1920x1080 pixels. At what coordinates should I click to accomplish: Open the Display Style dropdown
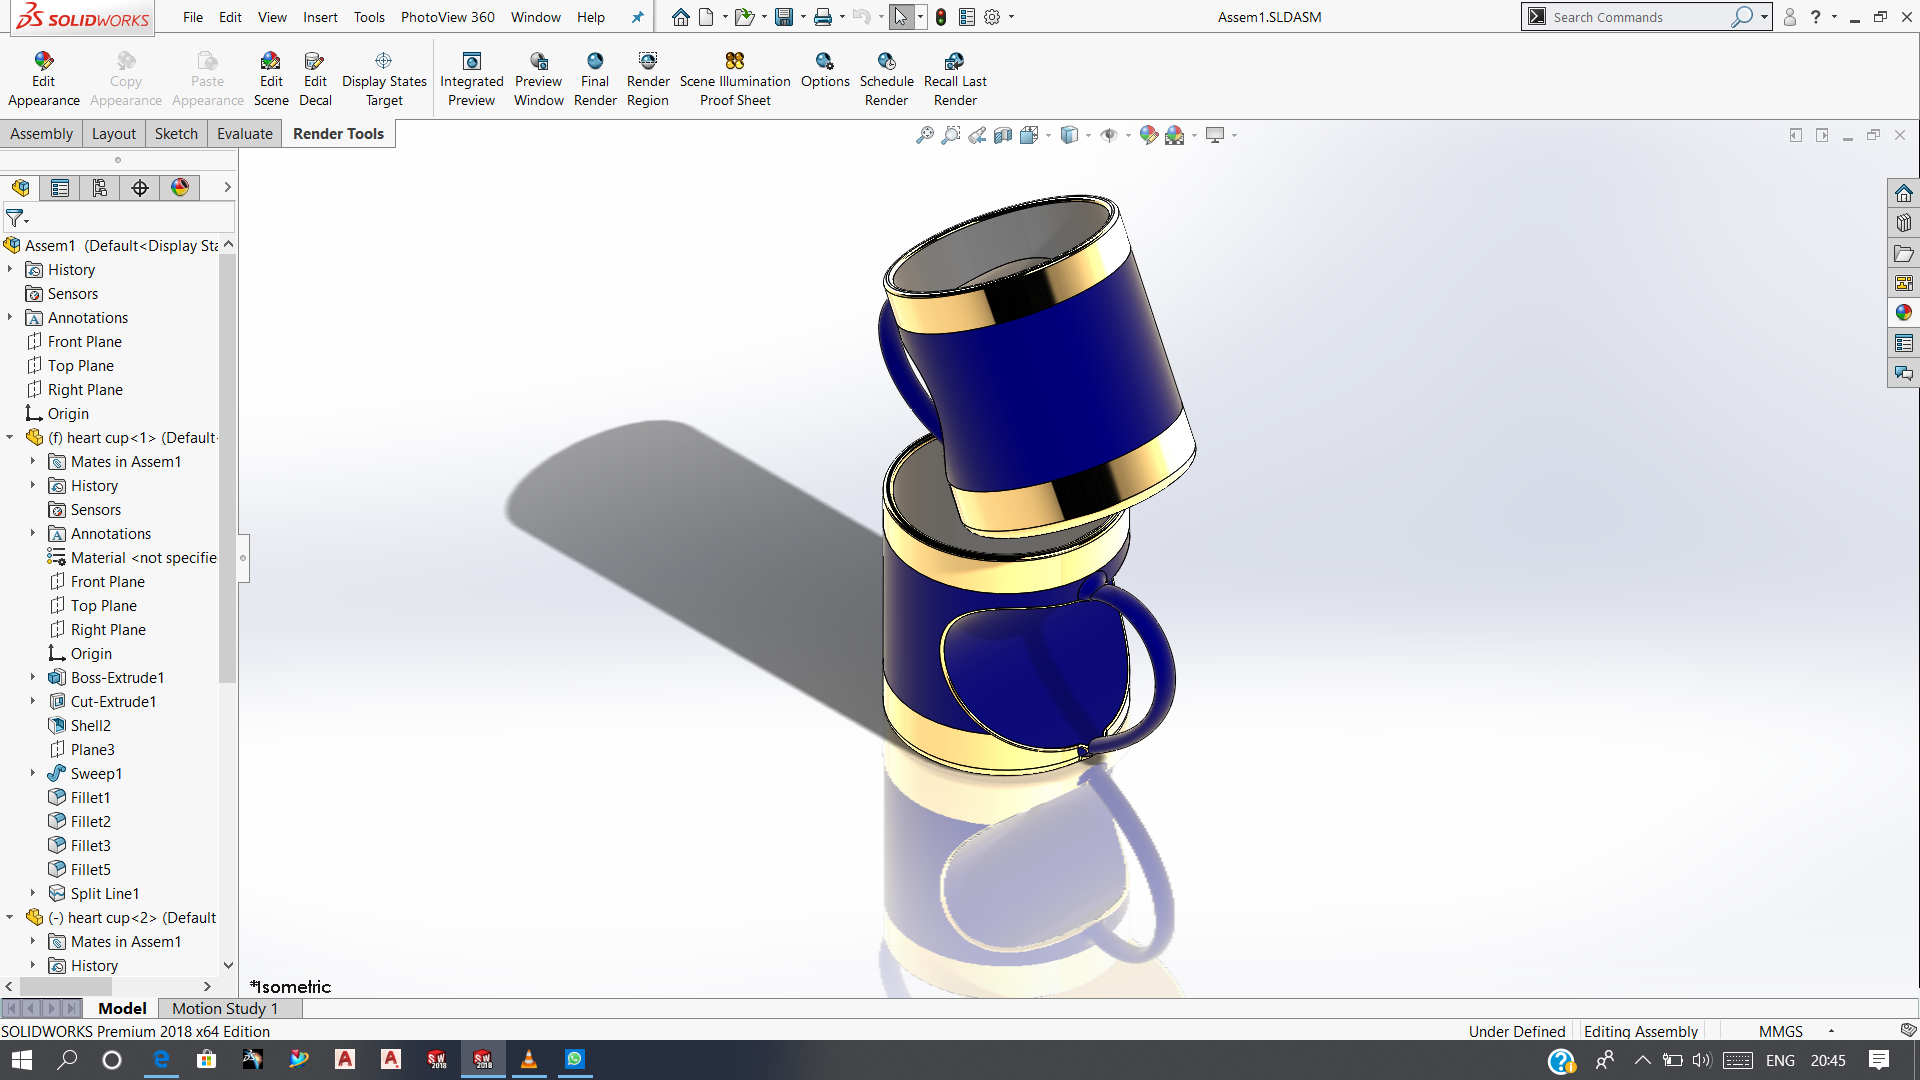click(x=1088, y=136)
